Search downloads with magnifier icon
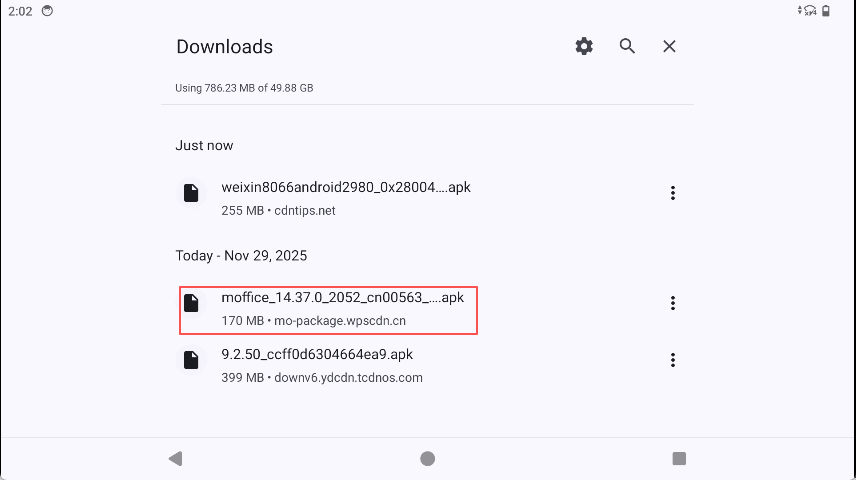This screenshot has width=856, height=480. click(627, 46)
